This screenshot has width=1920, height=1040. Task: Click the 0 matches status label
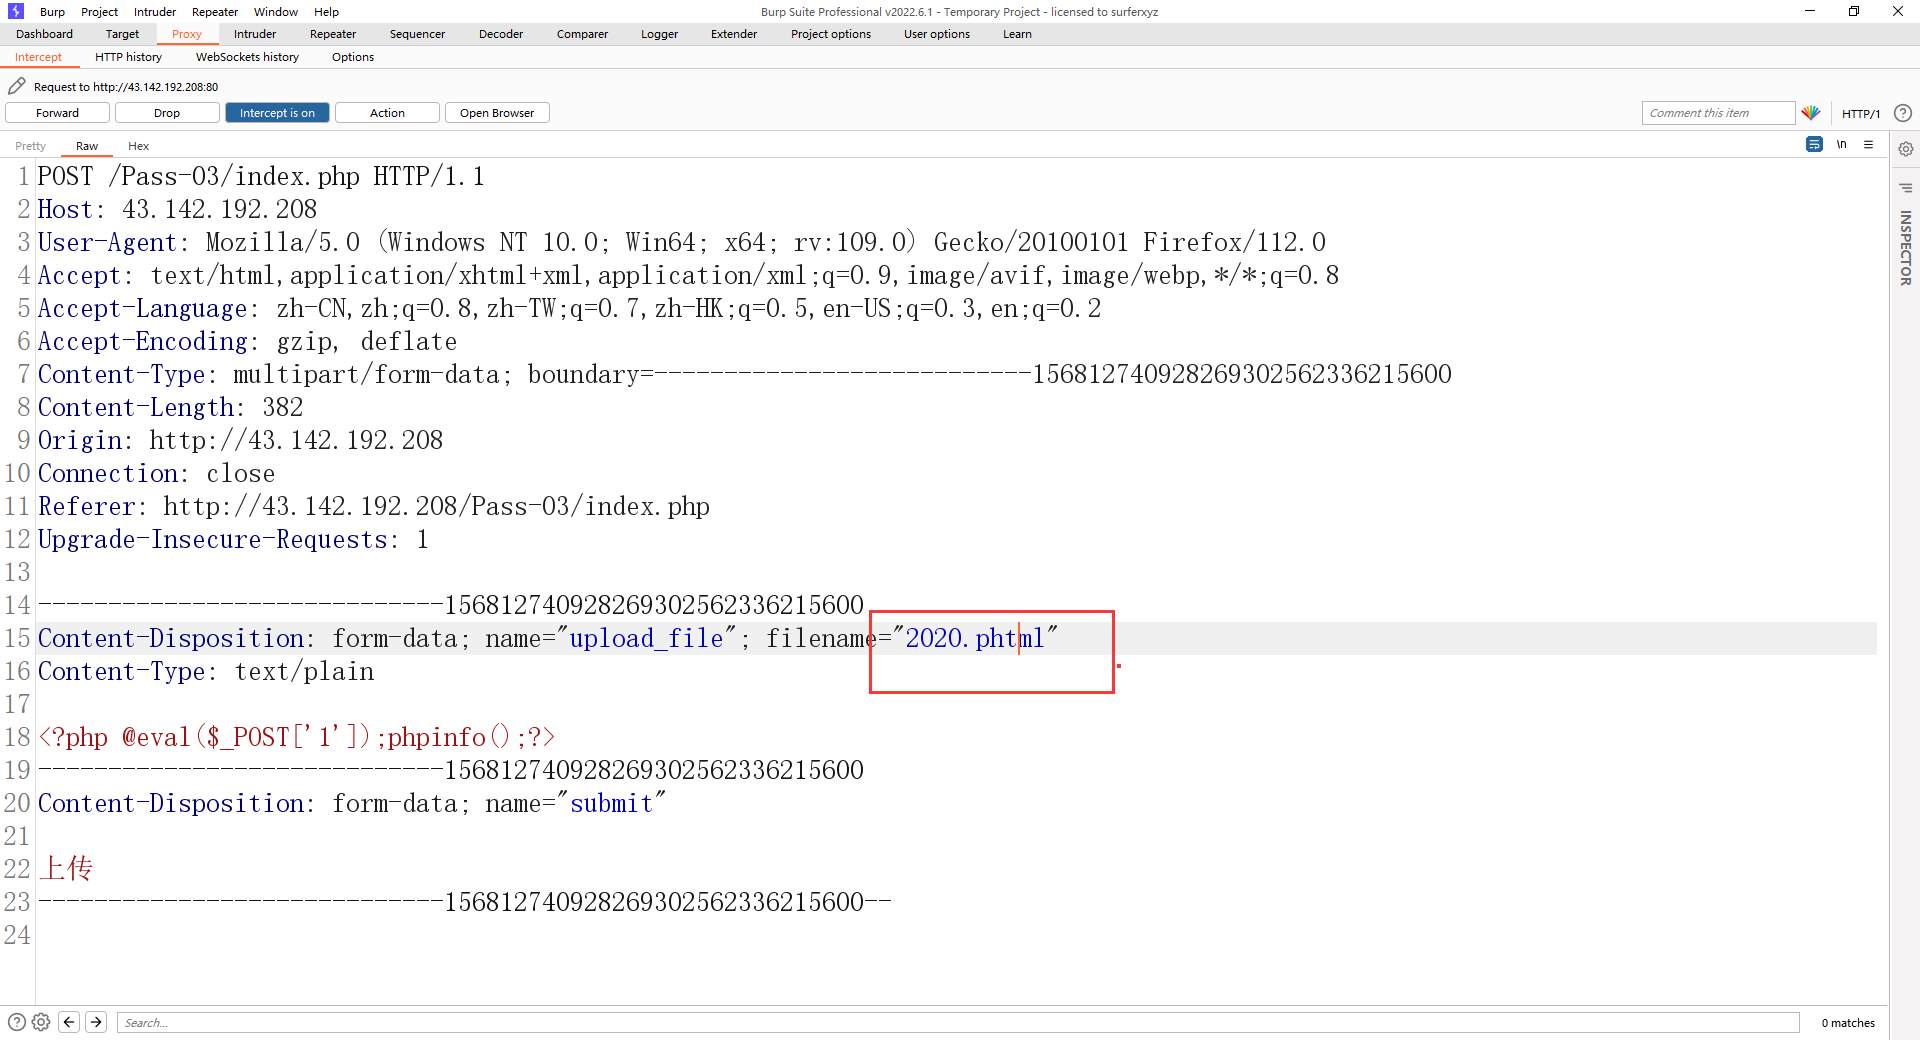[1848, 1023]
